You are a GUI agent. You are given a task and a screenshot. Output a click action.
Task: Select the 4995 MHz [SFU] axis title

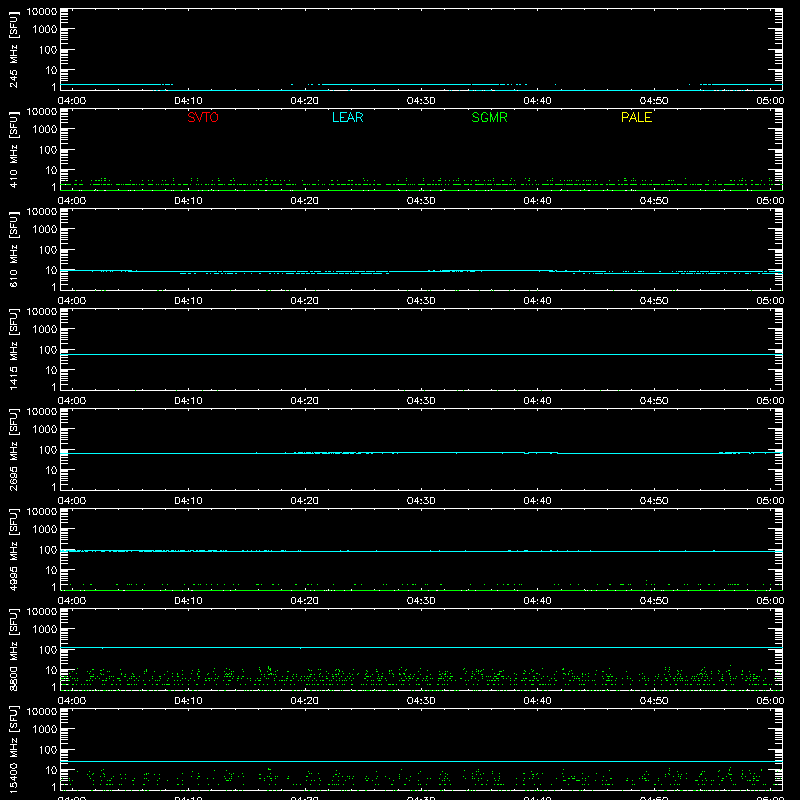tap(13, 549)
